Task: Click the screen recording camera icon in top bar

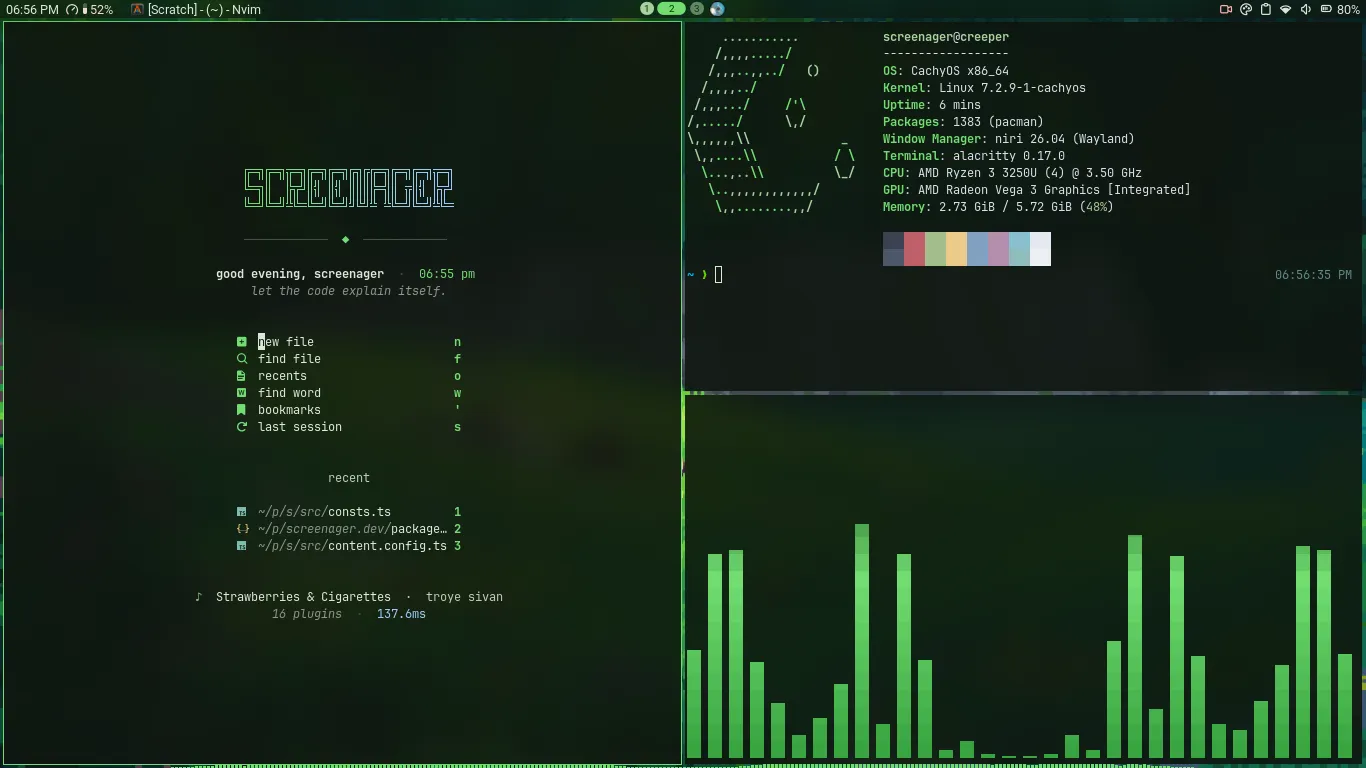Action: 1225,9
